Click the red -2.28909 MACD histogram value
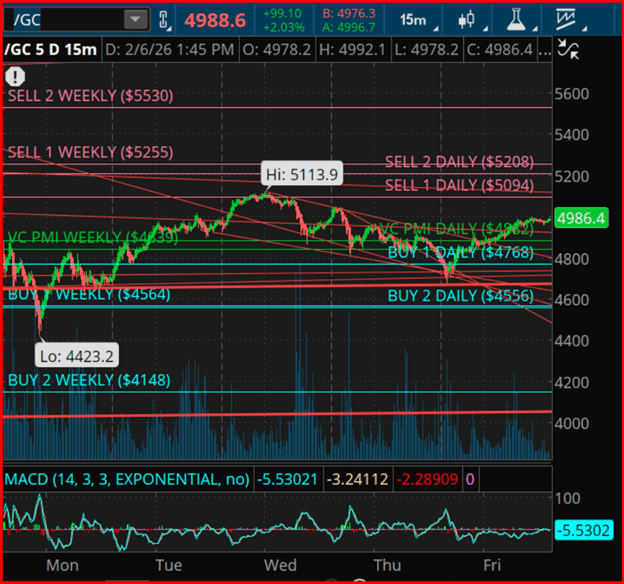The height and width of the screenshot is (584, 624). click(x=429, y=480)
